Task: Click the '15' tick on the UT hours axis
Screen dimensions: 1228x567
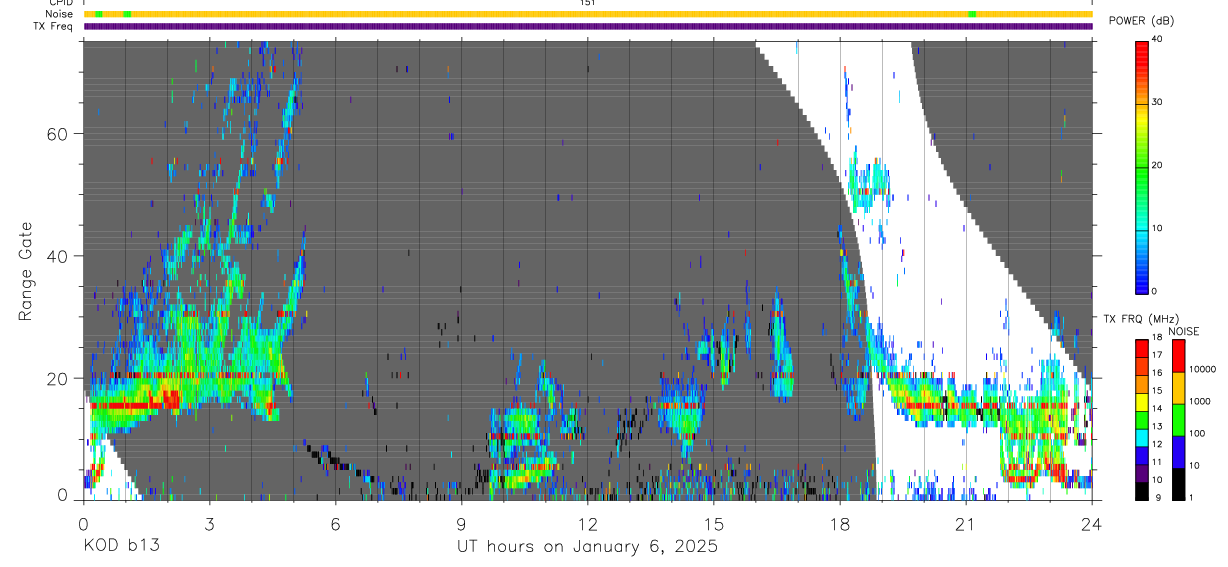Action: (x=713, y=524)
